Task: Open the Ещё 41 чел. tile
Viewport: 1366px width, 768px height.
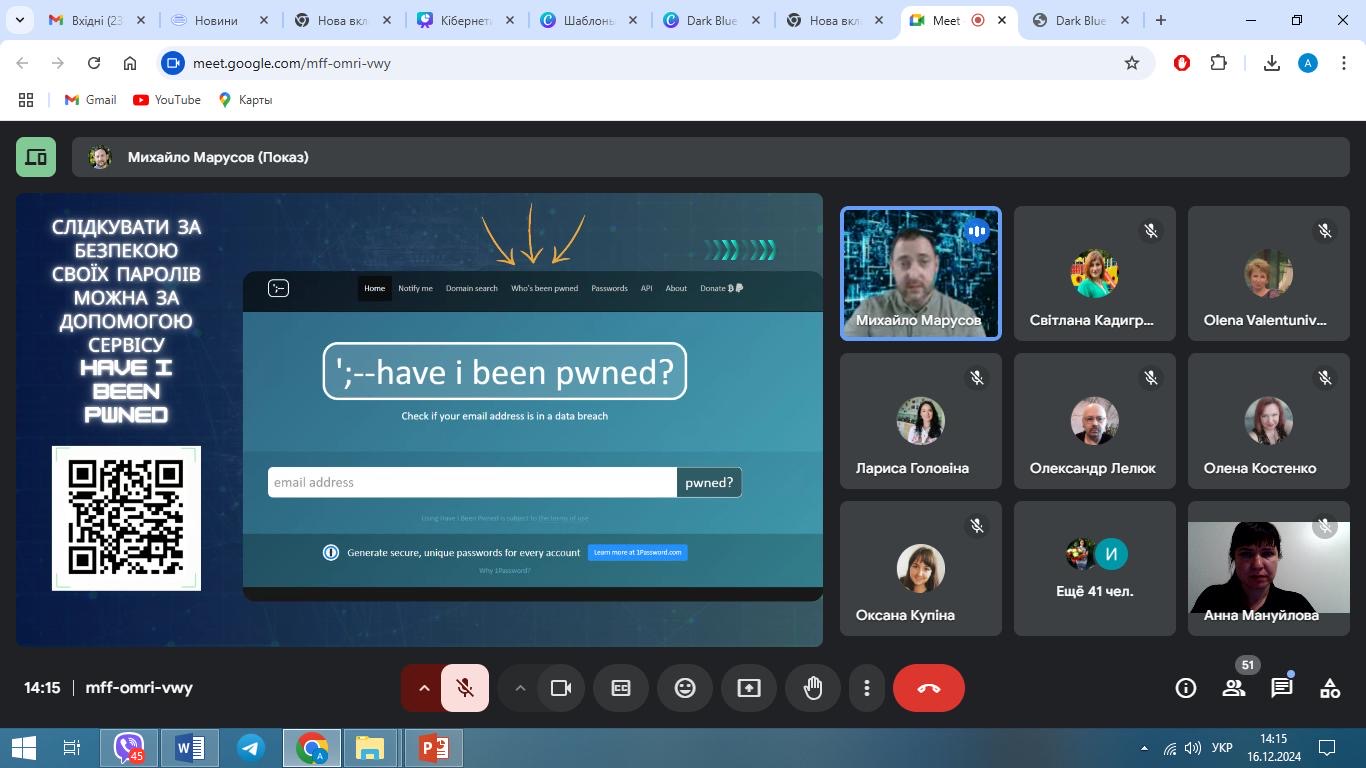Action: pyautogui.click(x=1095, y=568)
